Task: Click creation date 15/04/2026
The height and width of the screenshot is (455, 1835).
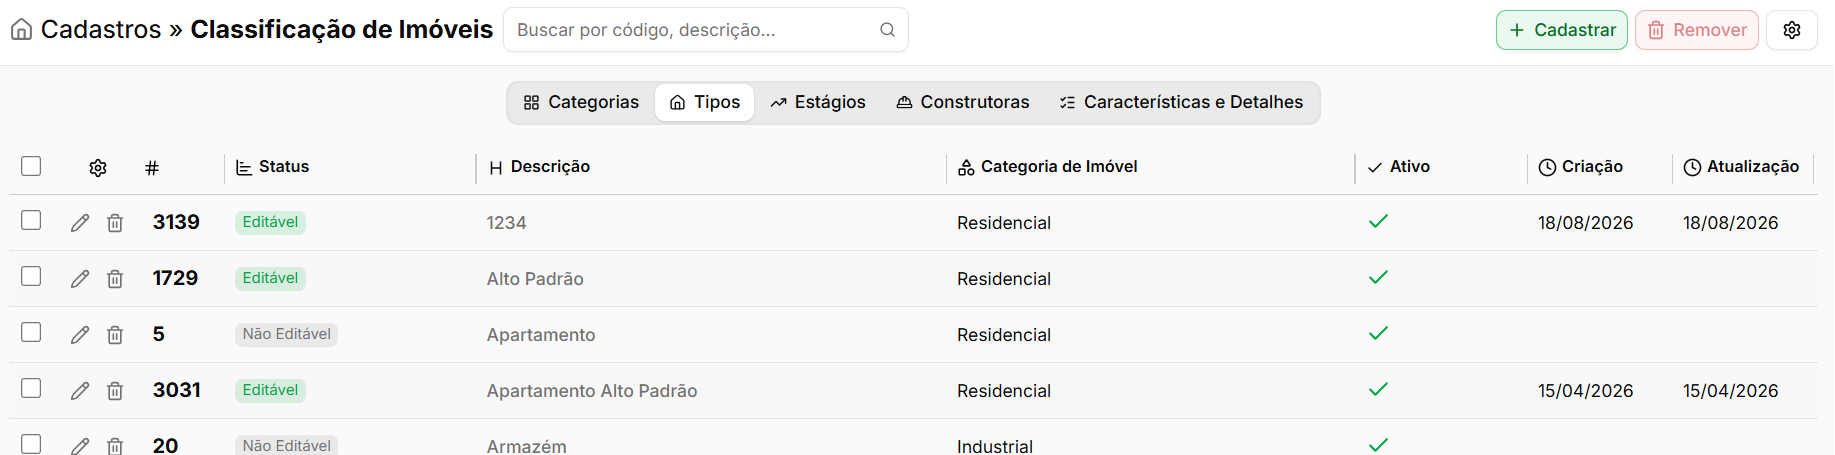Action: point(1586,391)
